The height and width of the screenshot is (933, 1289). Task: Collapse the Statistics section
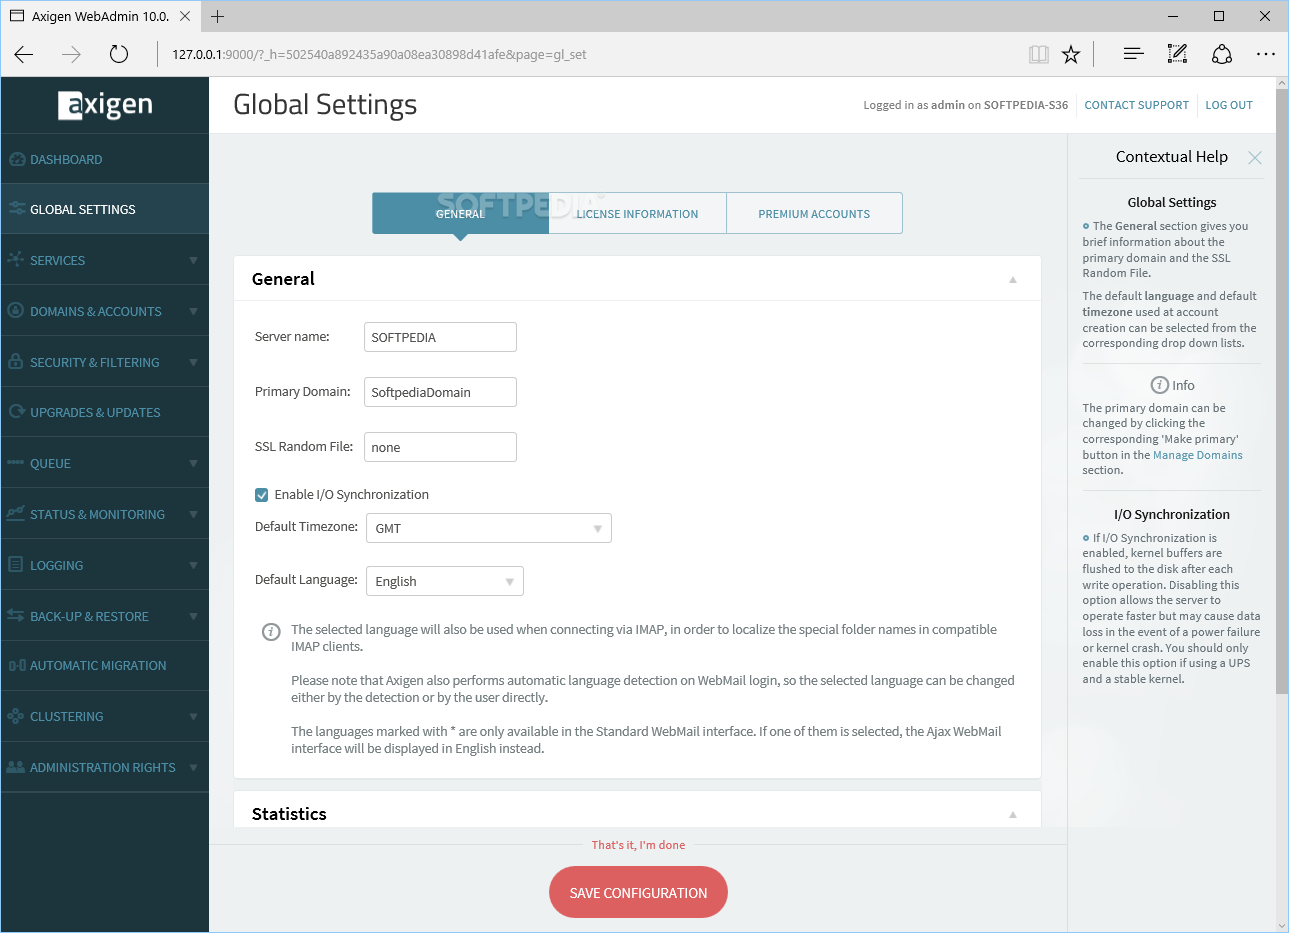click(1013, 815)
